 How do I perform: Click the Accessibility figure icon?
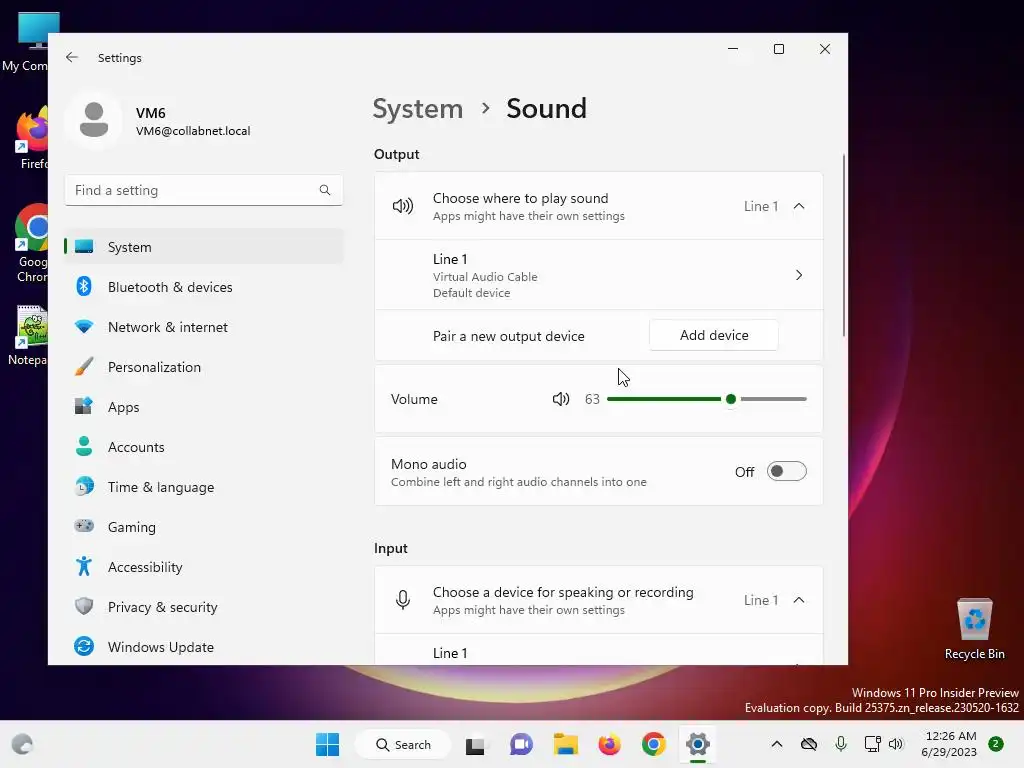(84, 566)
